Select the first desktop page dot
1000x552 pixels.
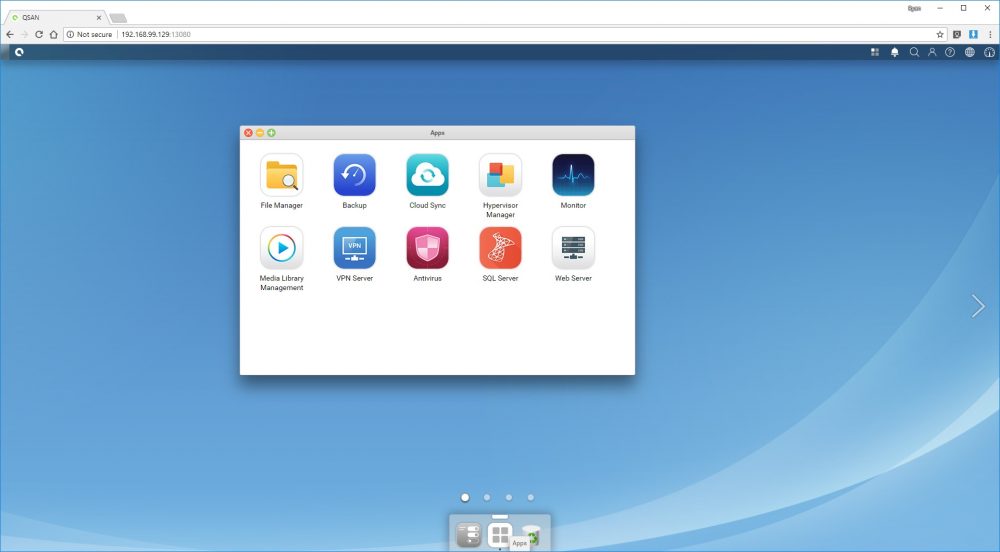pyautogui.click(x=465, y=497)
